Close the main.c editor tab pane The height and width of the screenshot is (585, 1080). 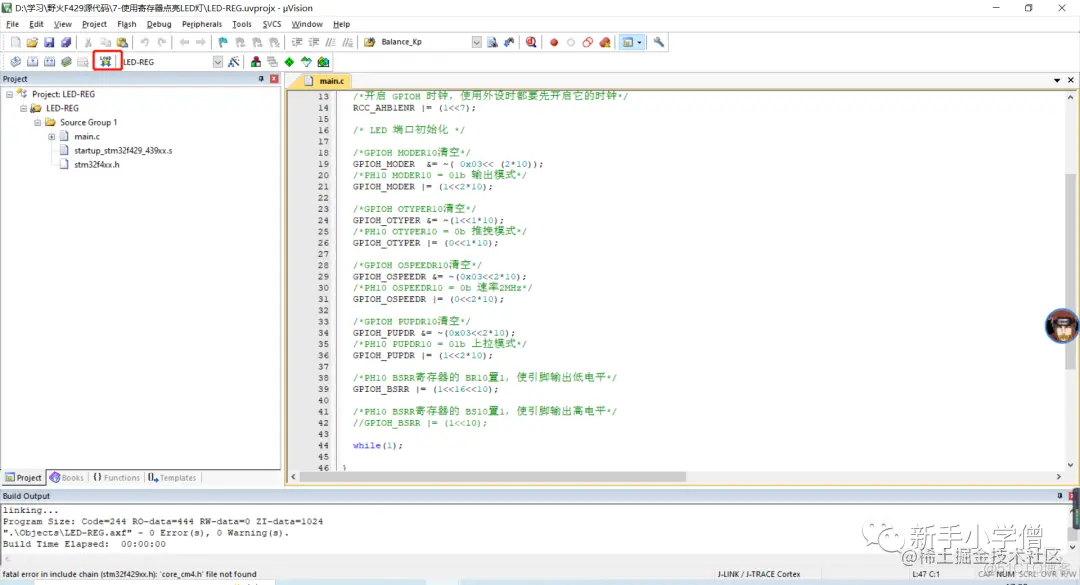click(1070, 81)
